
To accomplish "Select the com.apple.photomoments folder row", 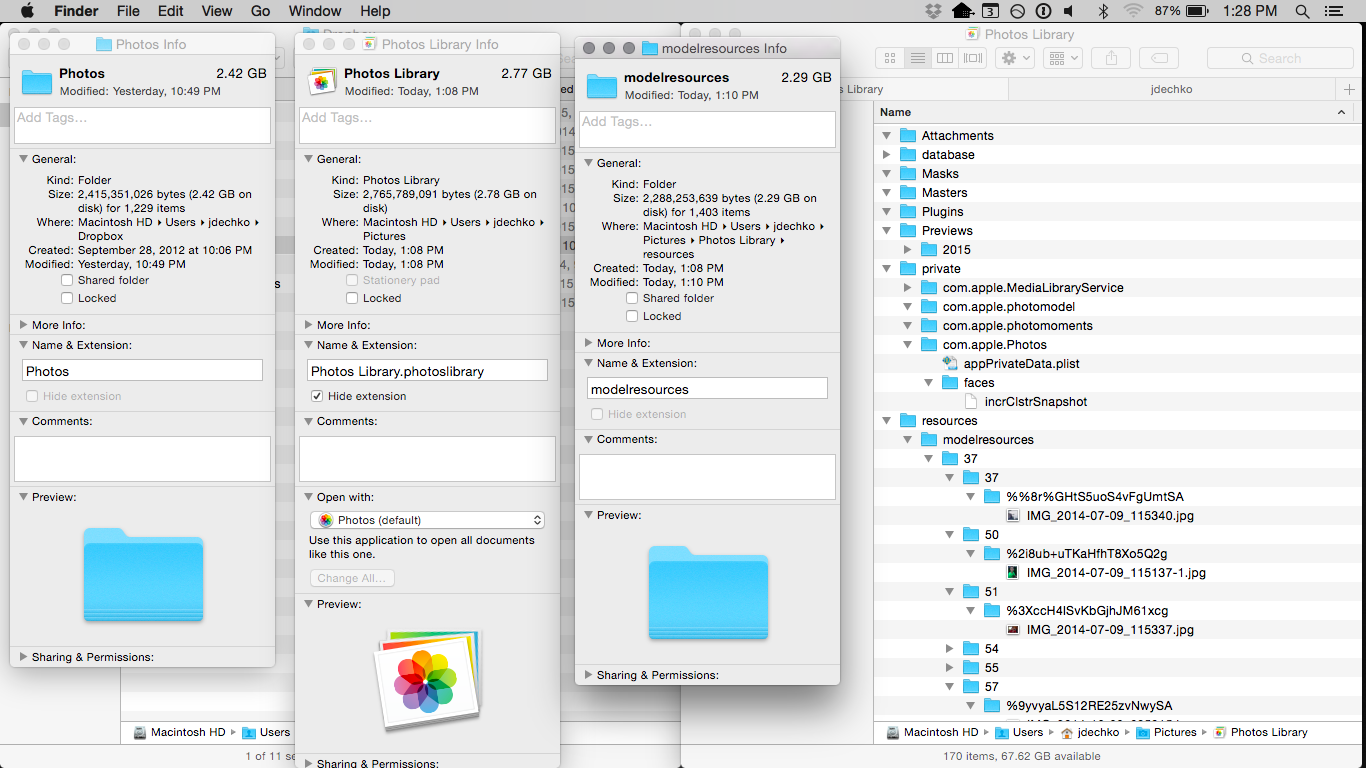I will click(x=1118, y=326).
